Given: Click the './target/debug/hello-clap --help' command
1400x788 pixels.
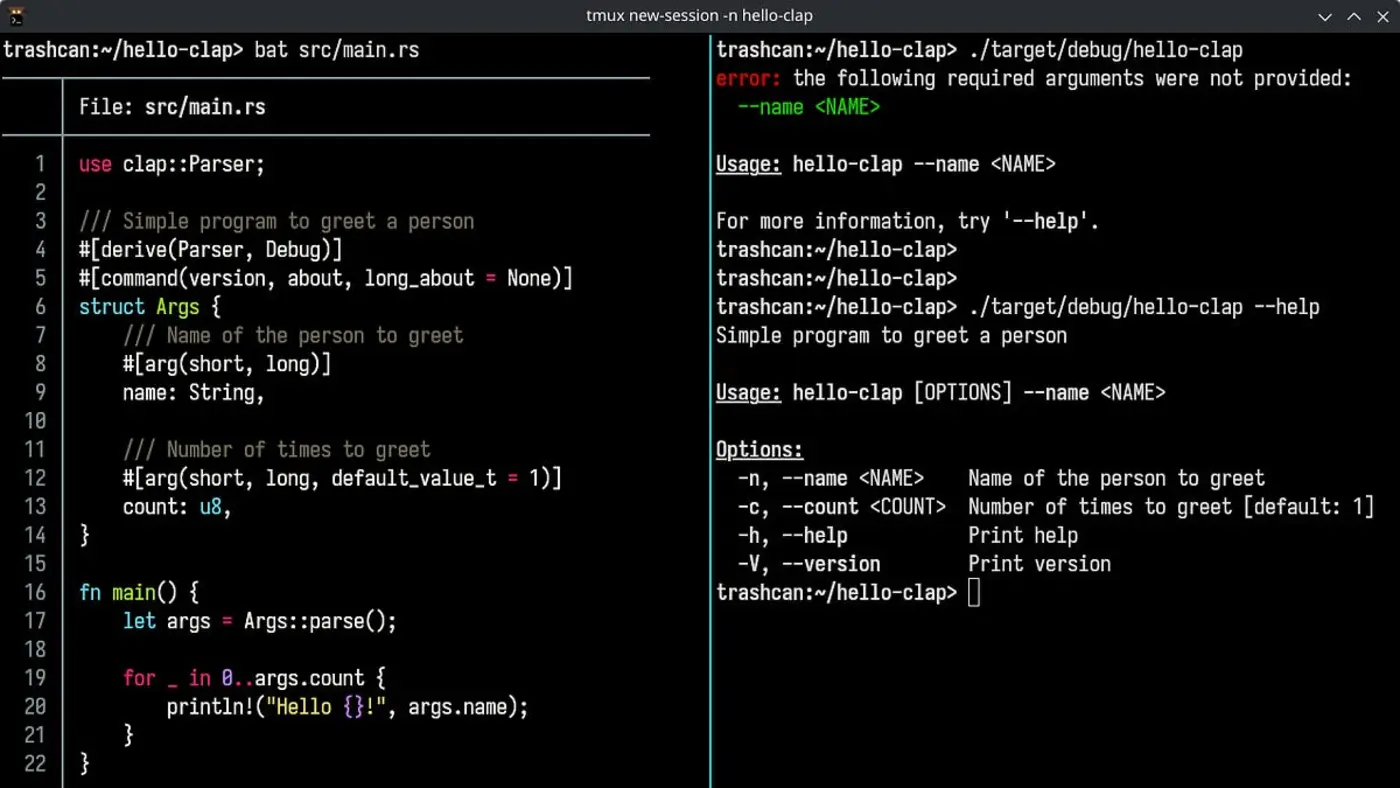Looking at the screenshot, I should point(1144,307).
